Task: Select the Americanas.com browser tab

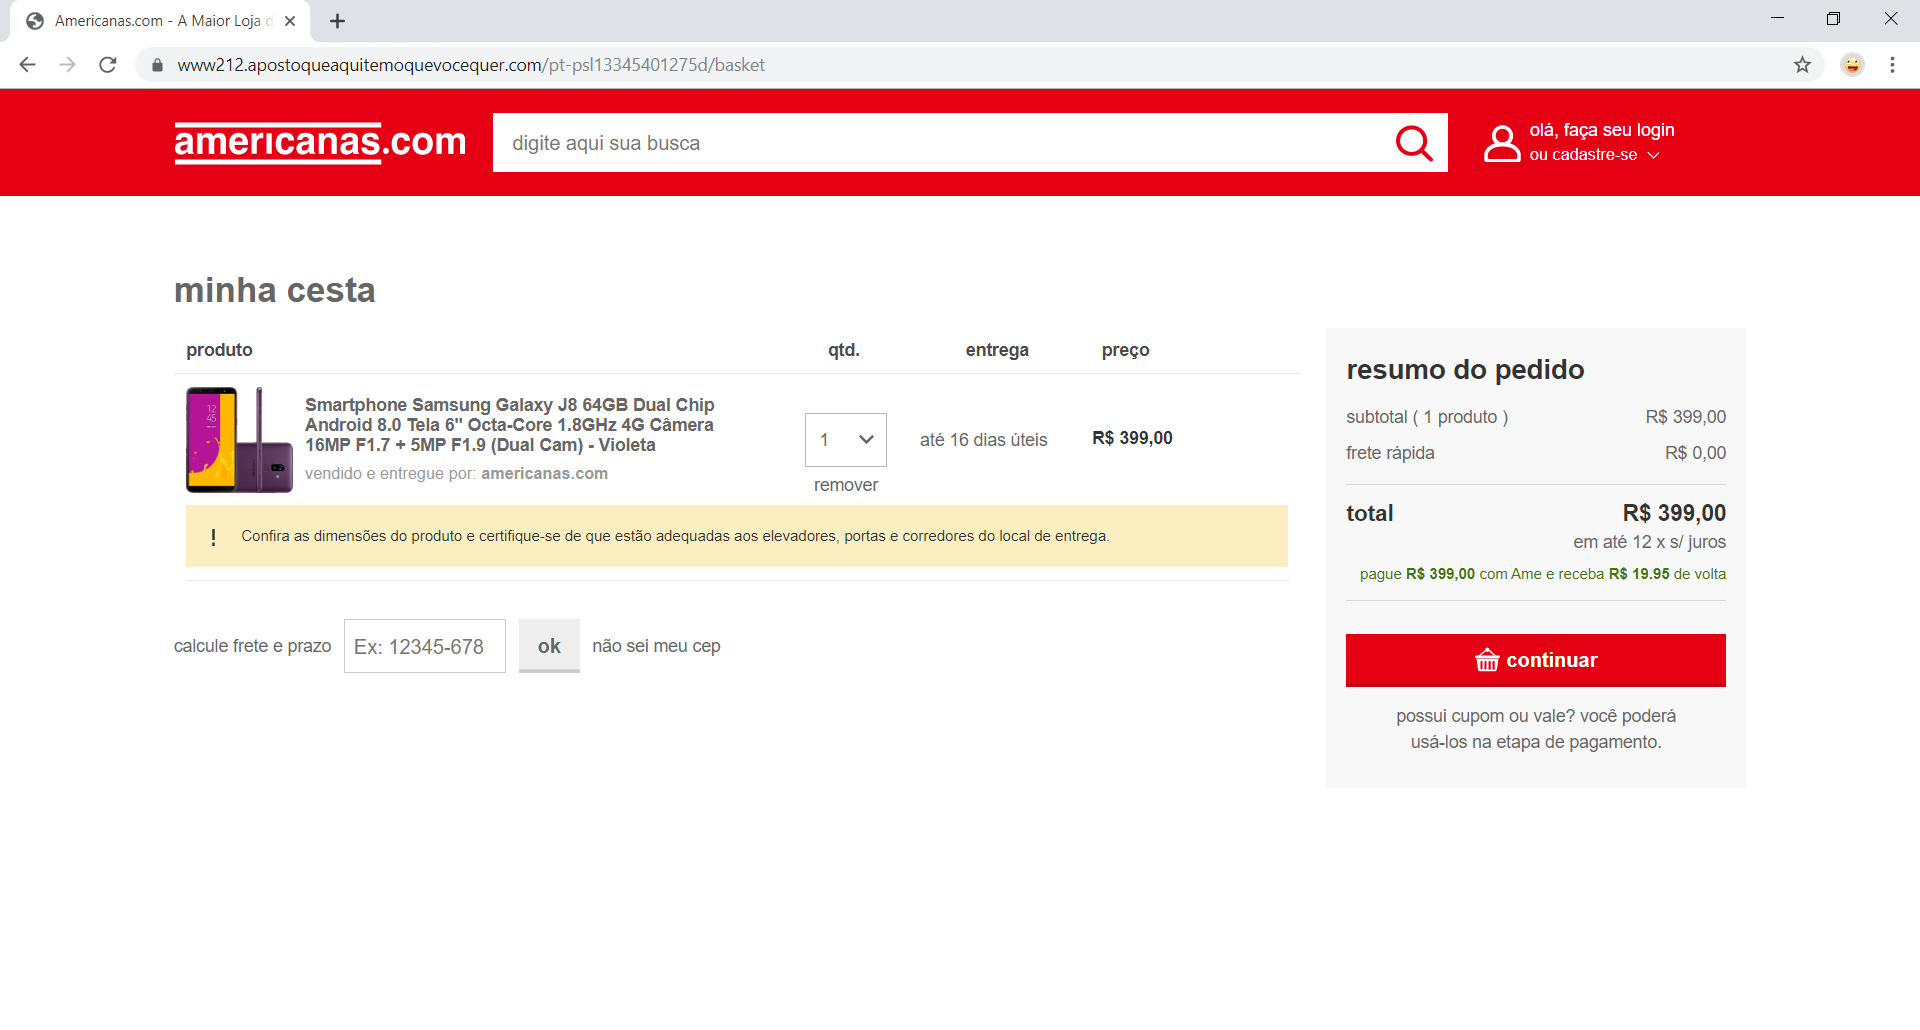Action: pos(160,21)
